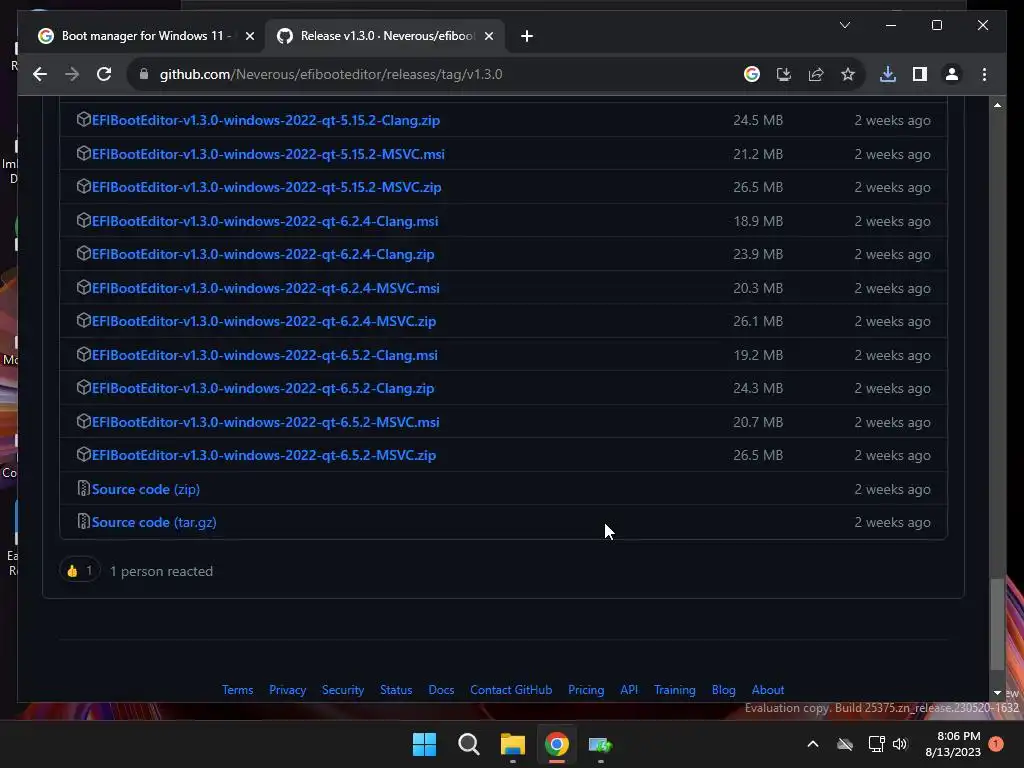This screenshot has width=1024, height=768.
Task: Open Contact GitHub footer link
Action: tap(511, 690)
